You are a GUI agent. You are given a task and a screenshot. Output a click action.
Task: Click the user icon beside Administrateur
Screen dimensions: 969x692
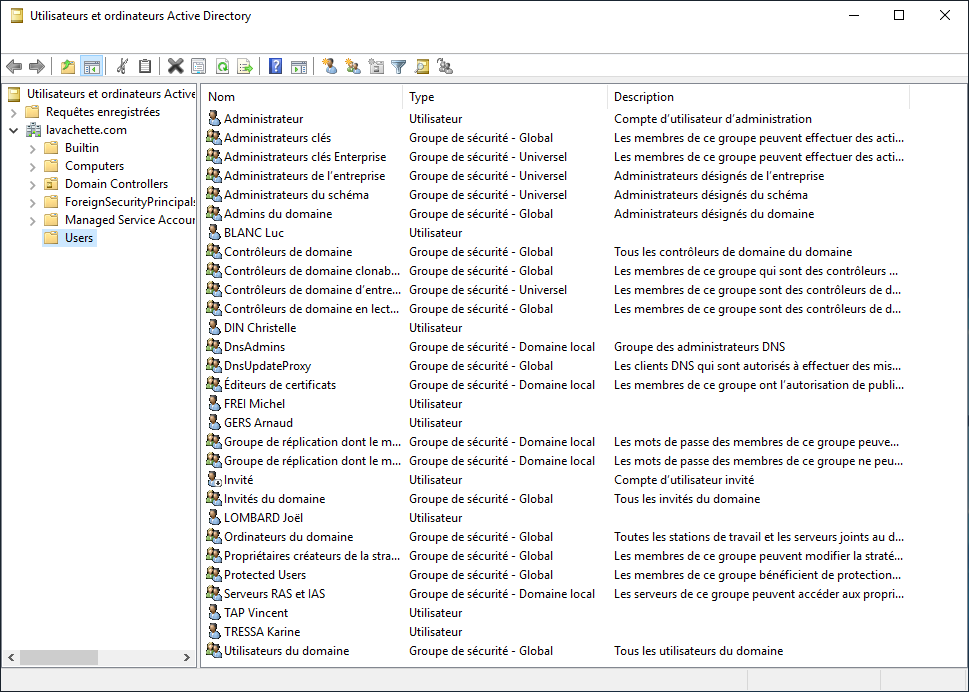(214, 118)
